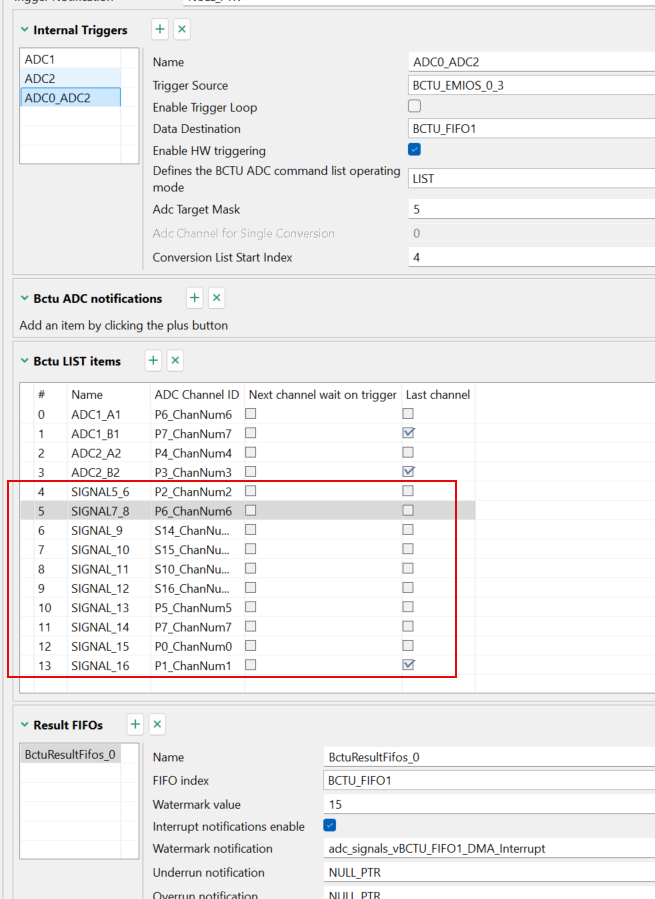Select BctuResultFifos_0 in Result FIFOs list

(x=71, y=755)
